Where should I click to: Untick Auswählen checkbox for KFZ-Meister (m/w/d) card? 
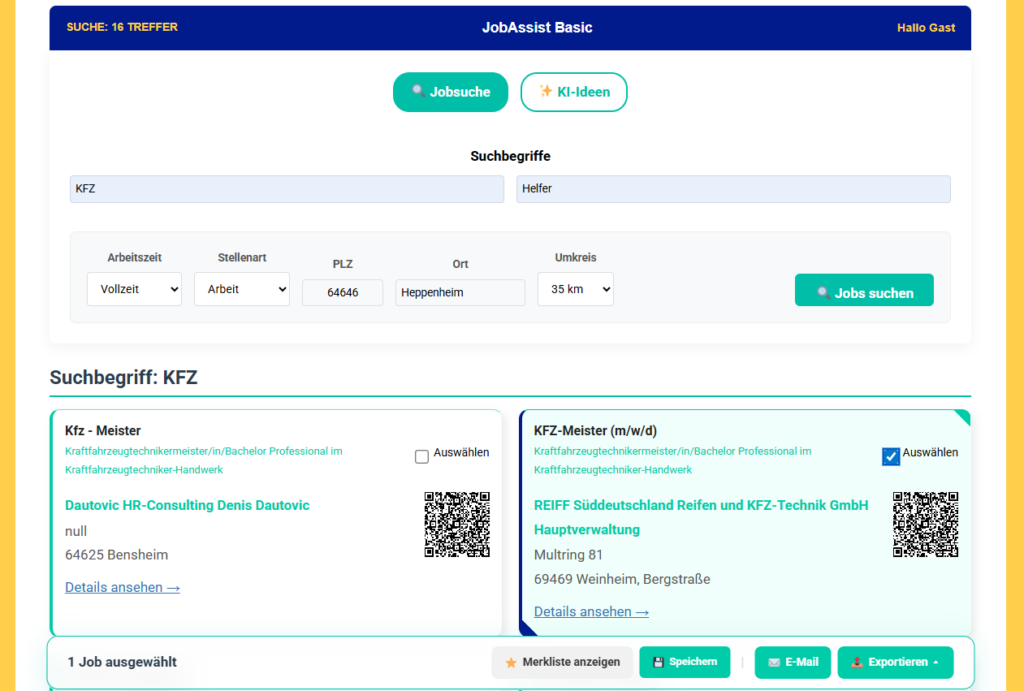891,456
